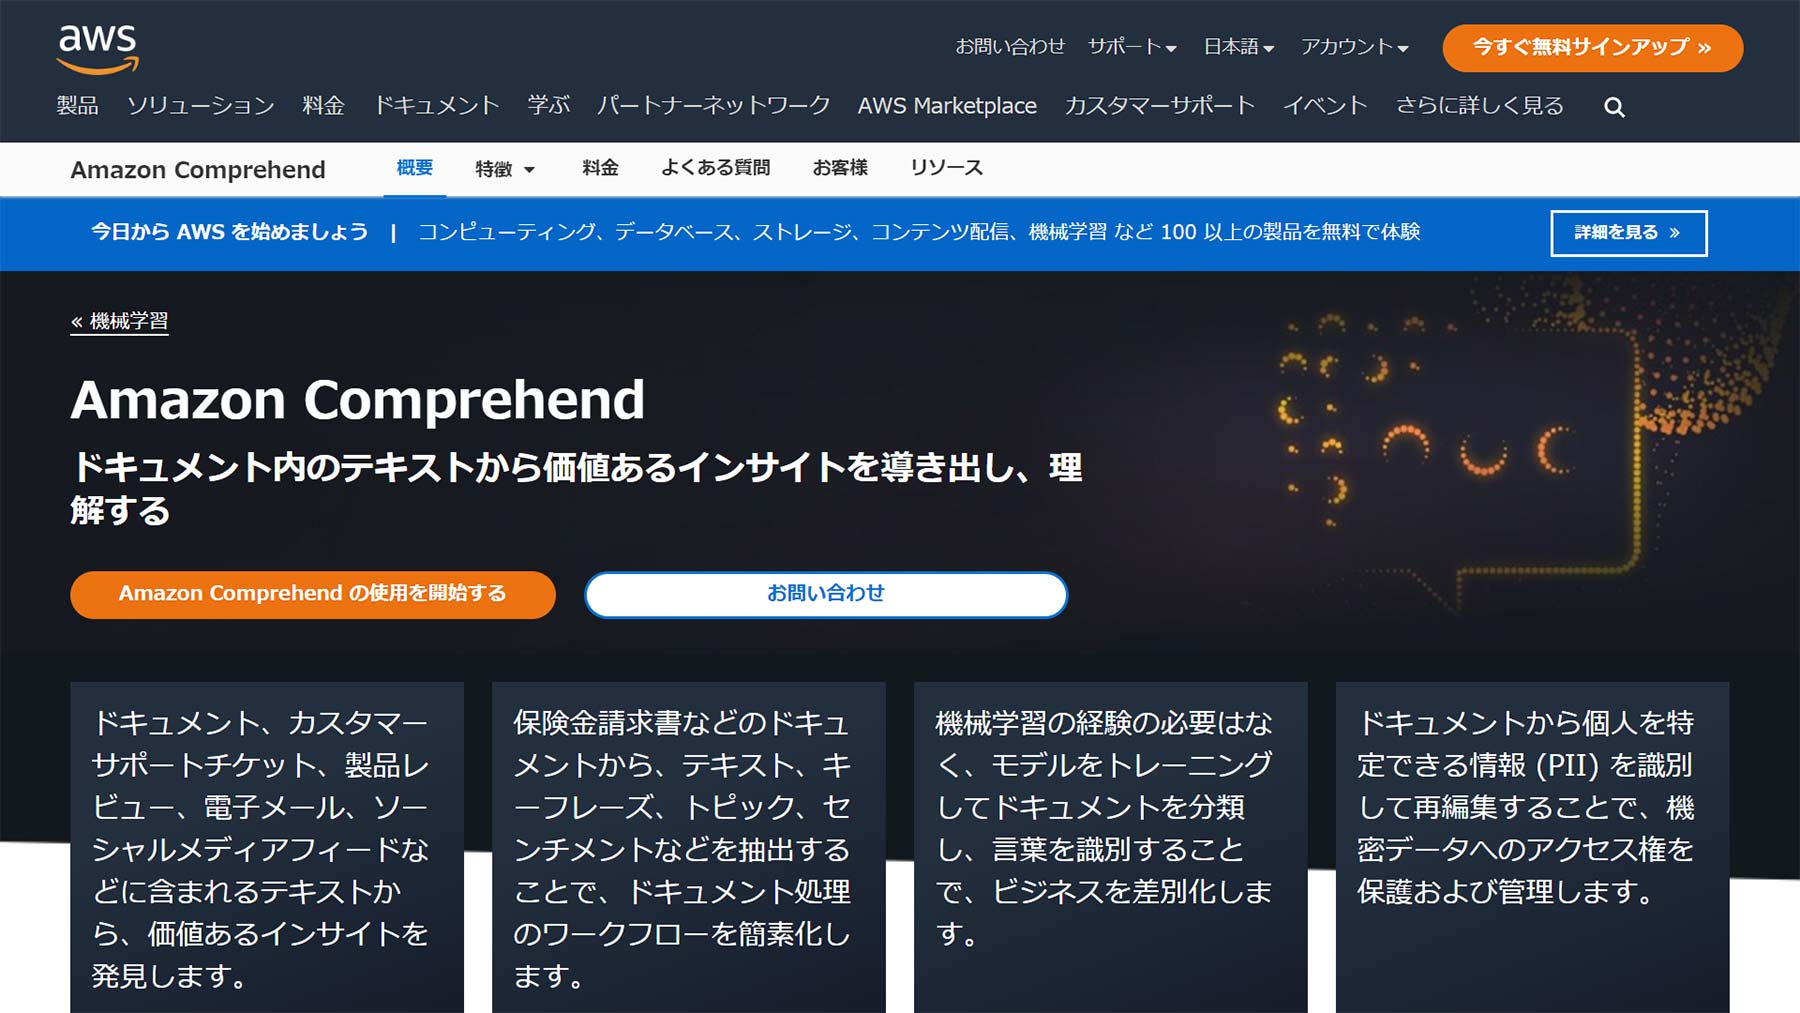Open the 製品 menu

pyautogui.click(x=77, y=106)
